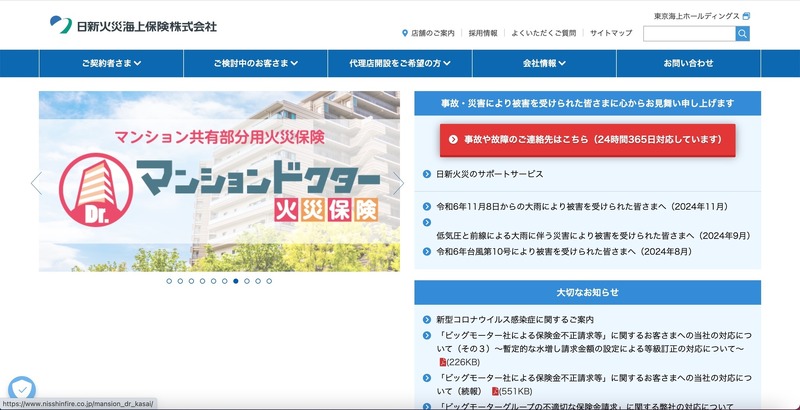Click the red 事故や故障のご連絡先はこちら button

pos(587,139)
